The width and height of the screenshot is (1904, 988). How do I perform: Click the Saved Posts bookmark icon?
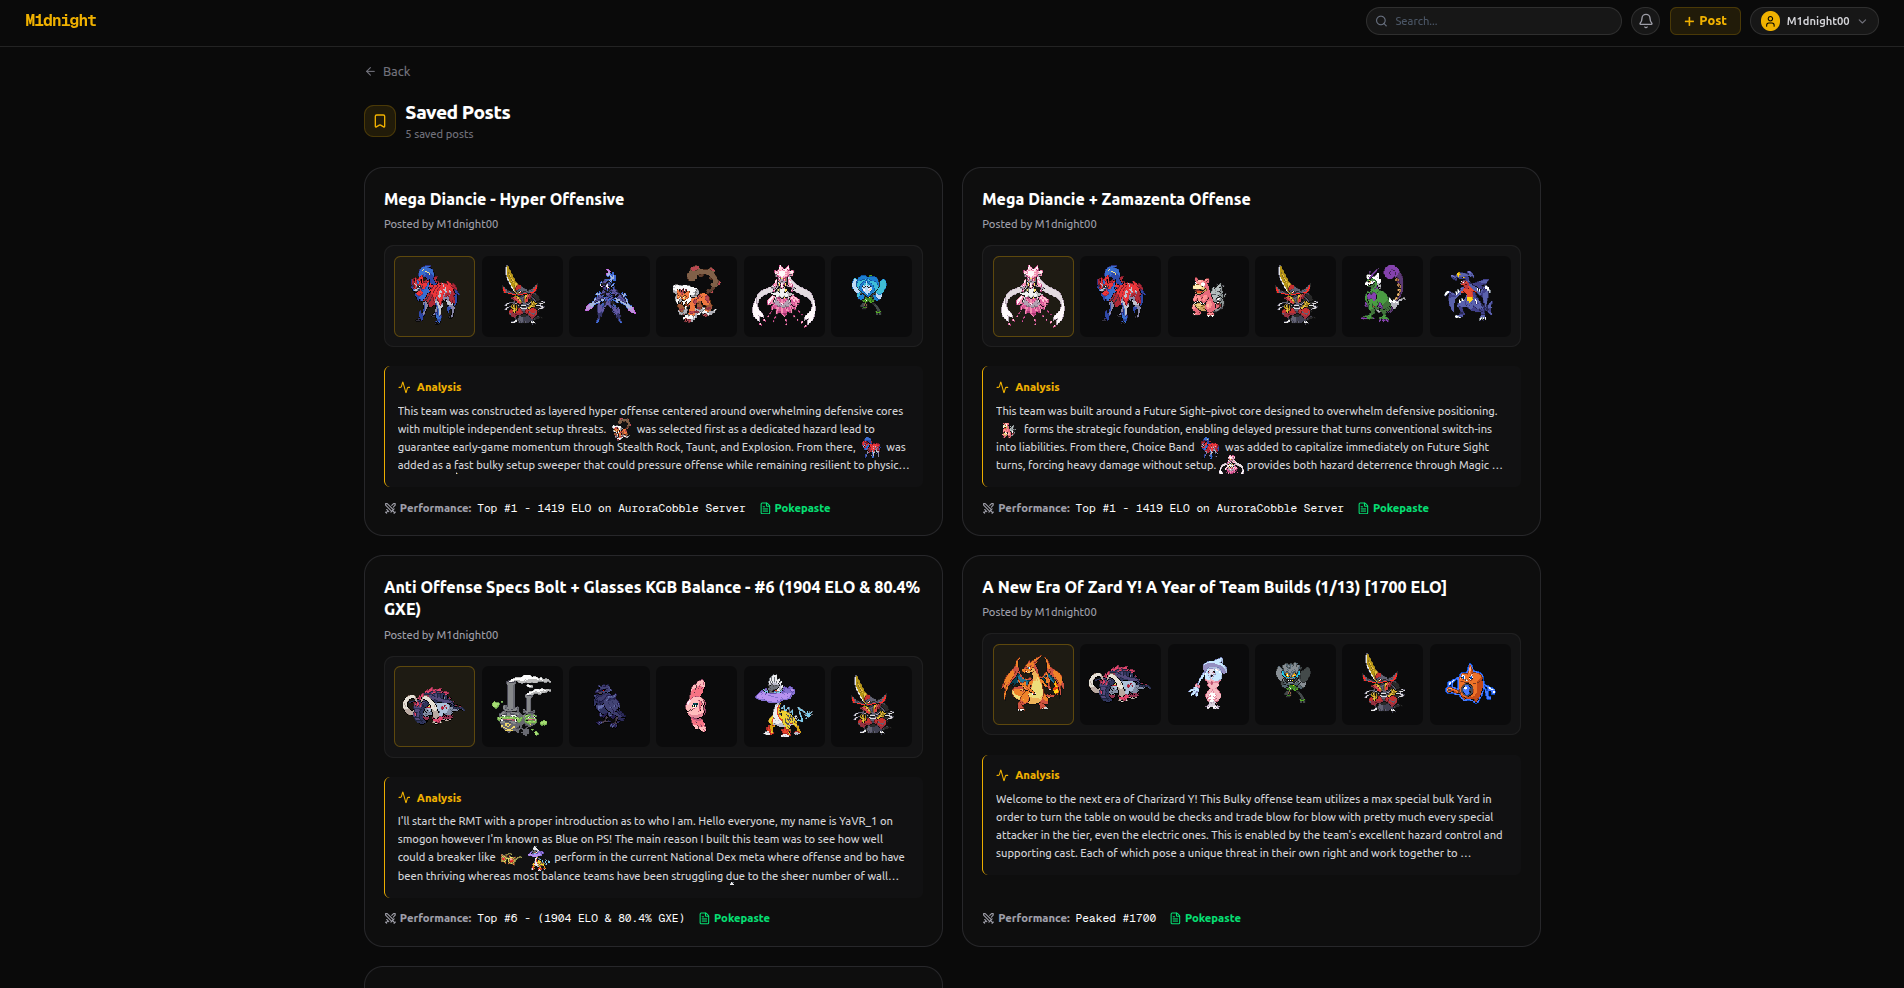380,121
